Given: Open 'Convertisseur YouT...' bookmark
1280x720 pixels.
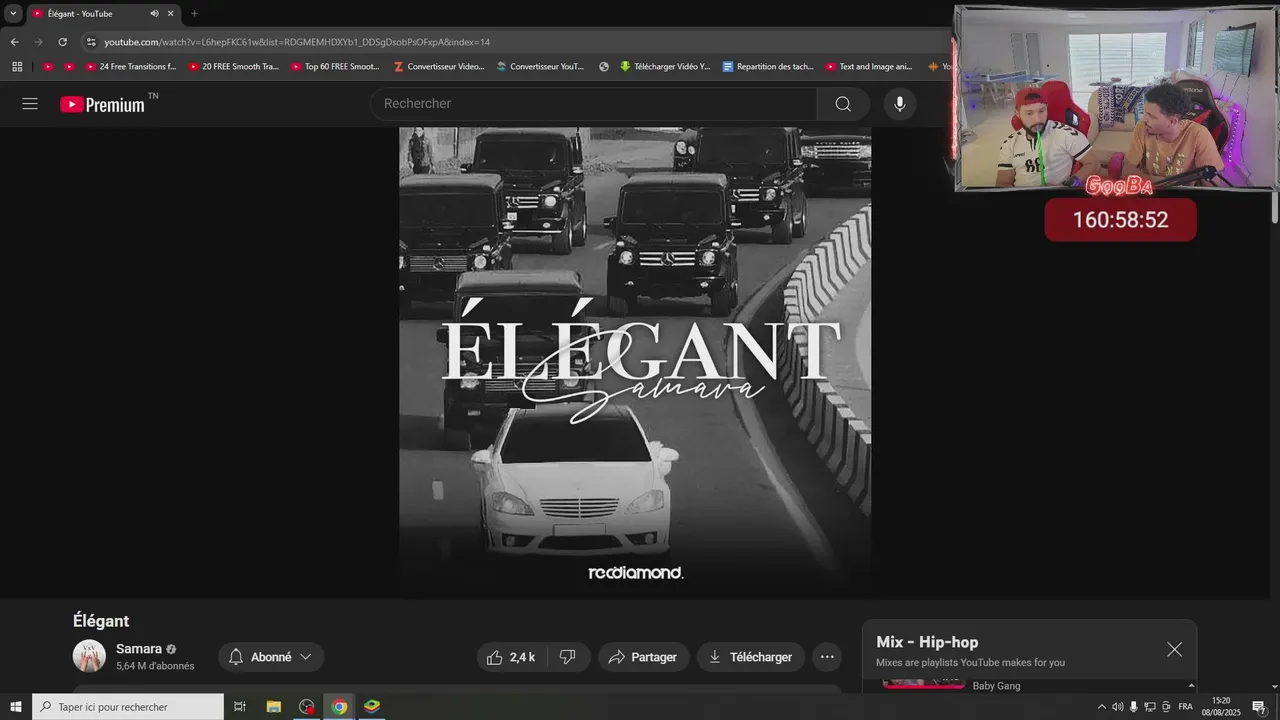Looking at the screenshot, I should (539, 67).
